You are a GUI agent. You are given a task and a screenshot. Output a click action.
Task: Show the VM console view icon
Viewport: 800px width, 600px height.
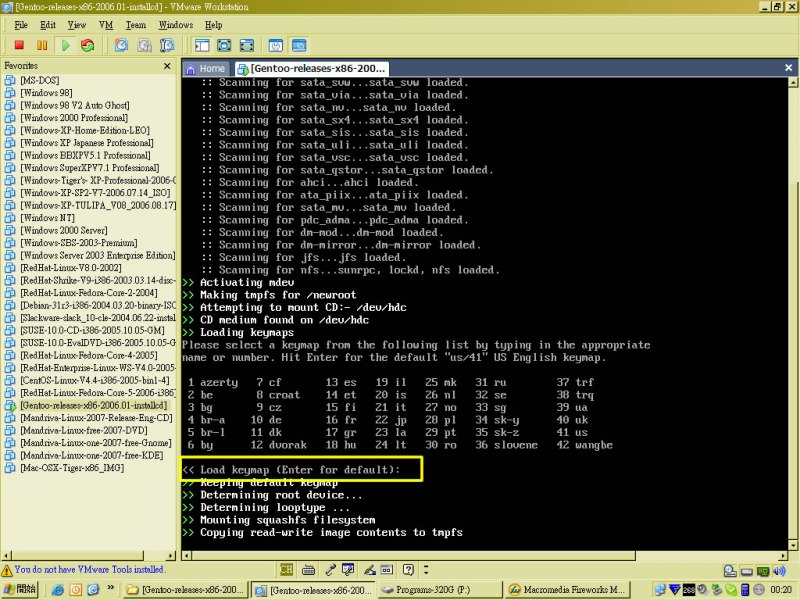299,45
